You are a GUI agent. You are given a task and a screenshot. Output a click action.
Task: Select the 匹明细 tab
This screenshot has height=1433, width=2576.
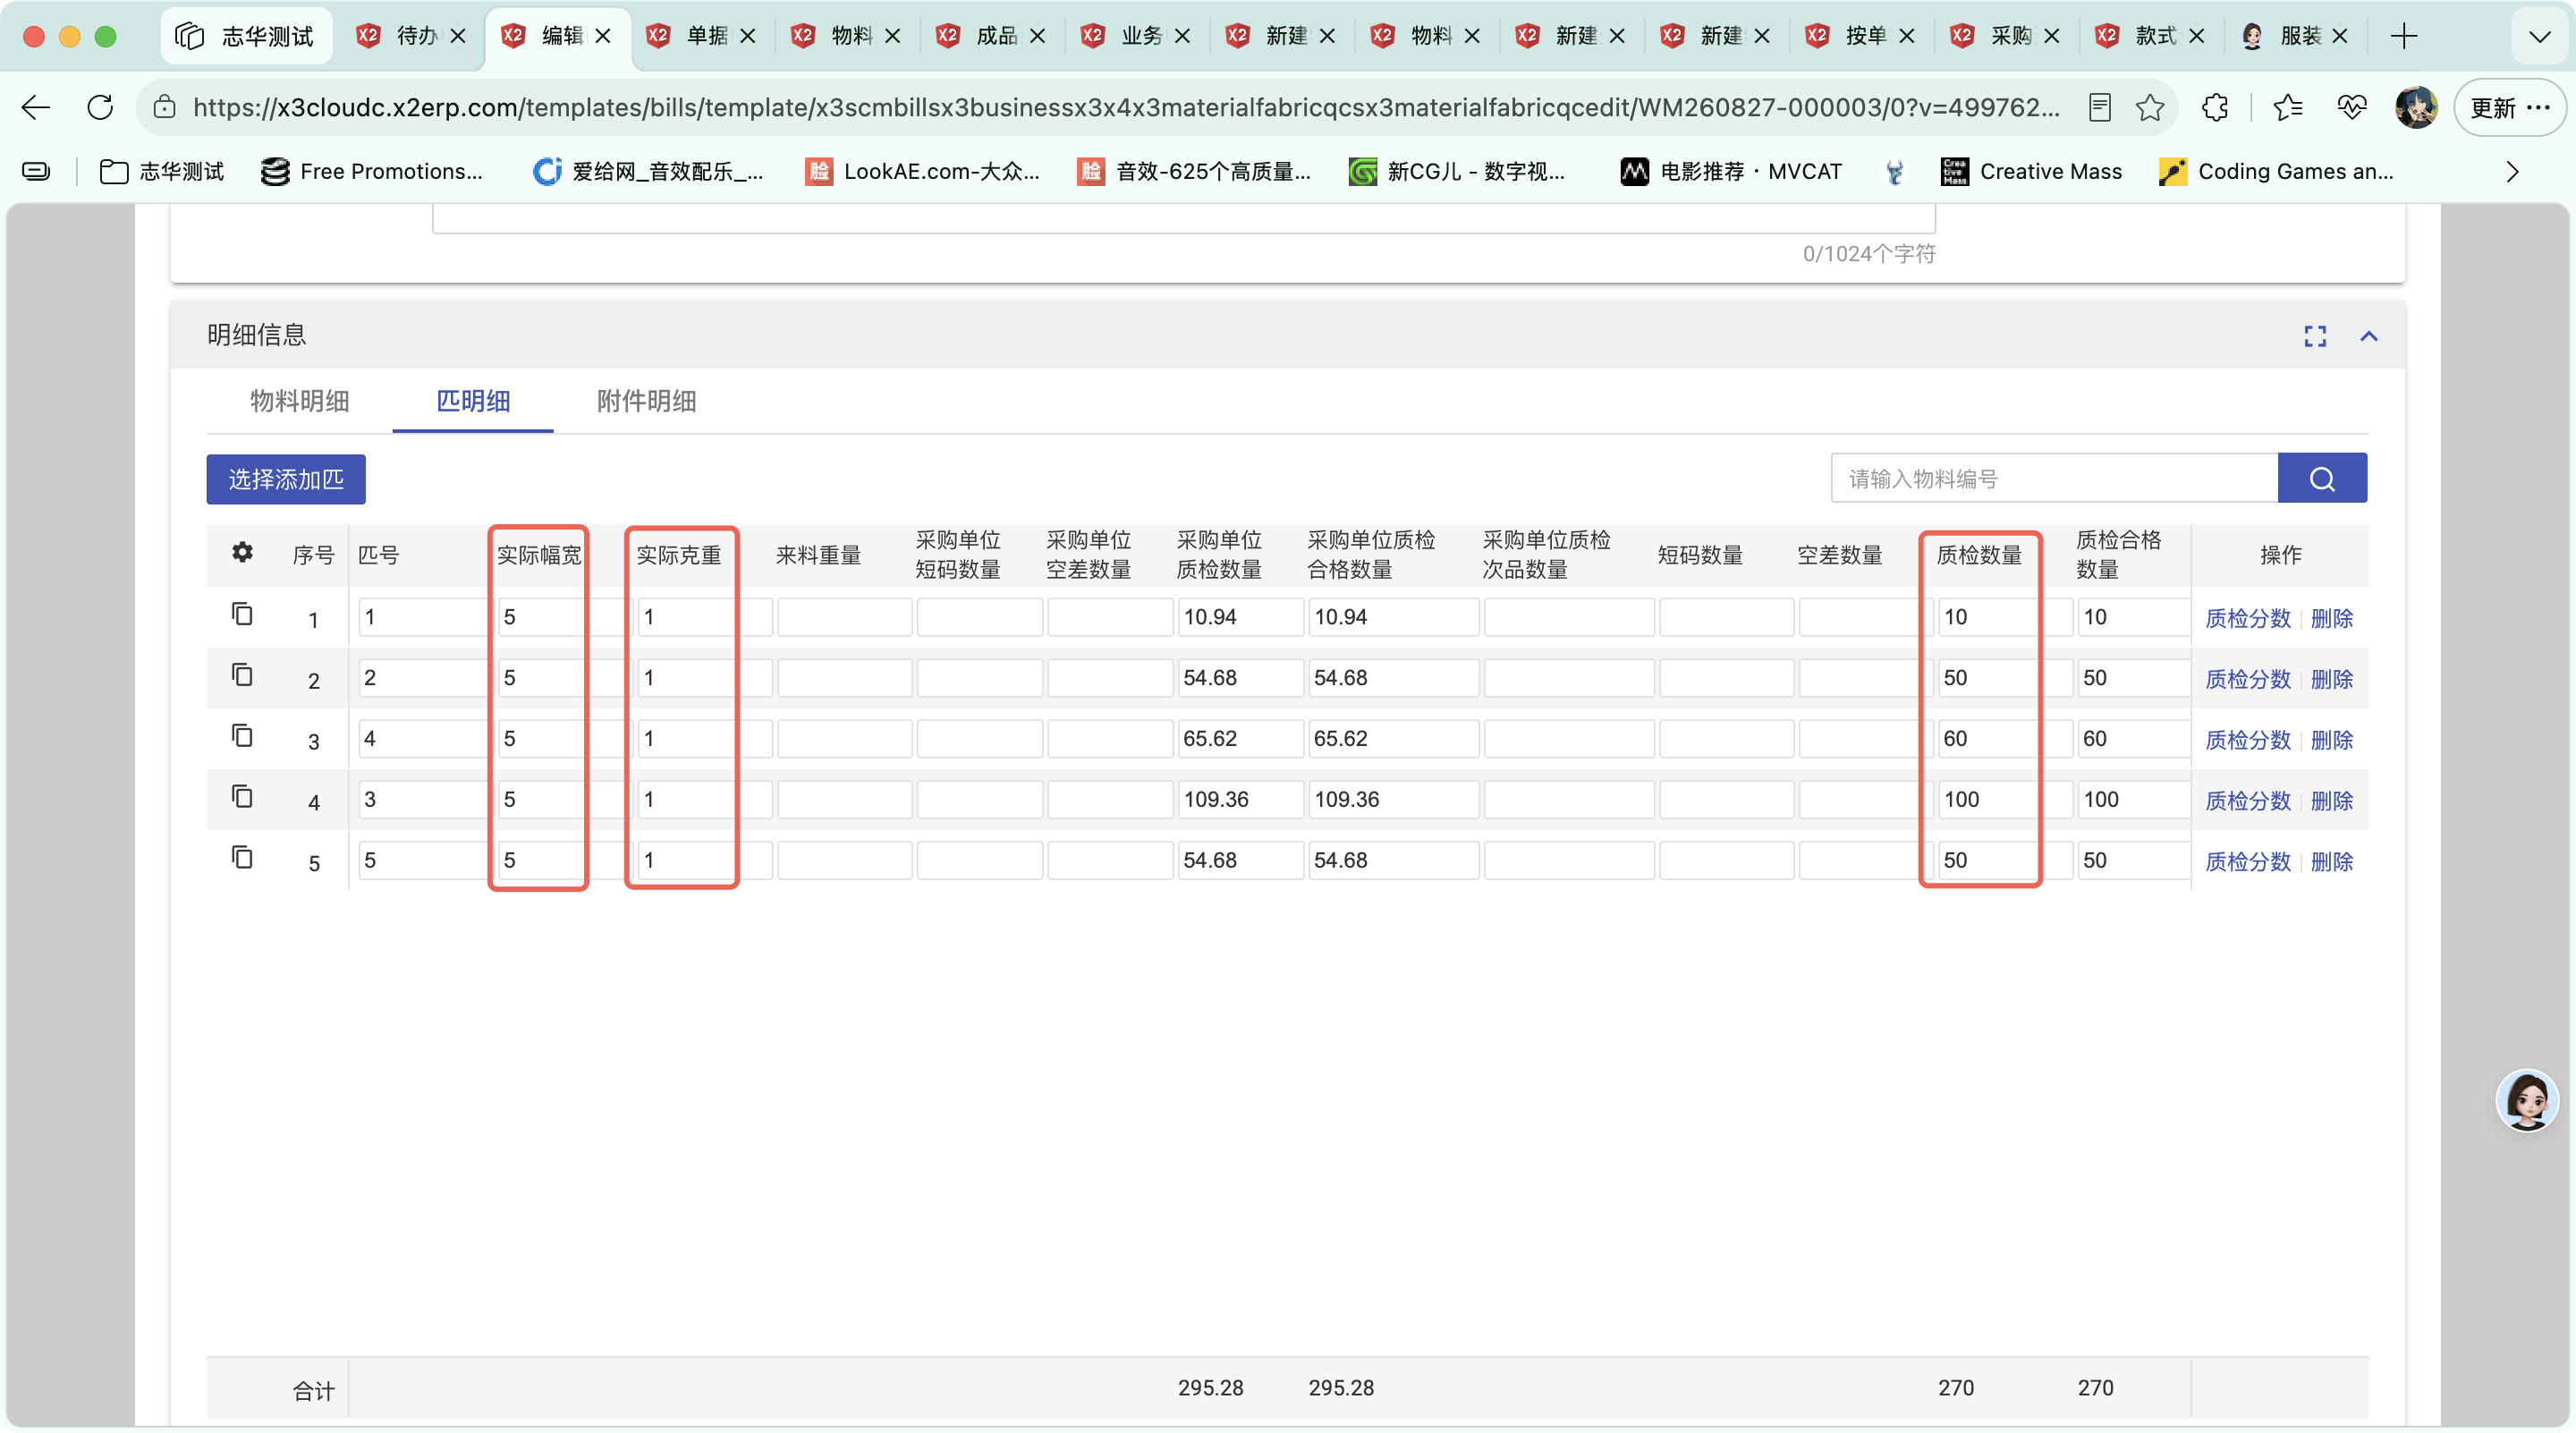tap(473, 401)
